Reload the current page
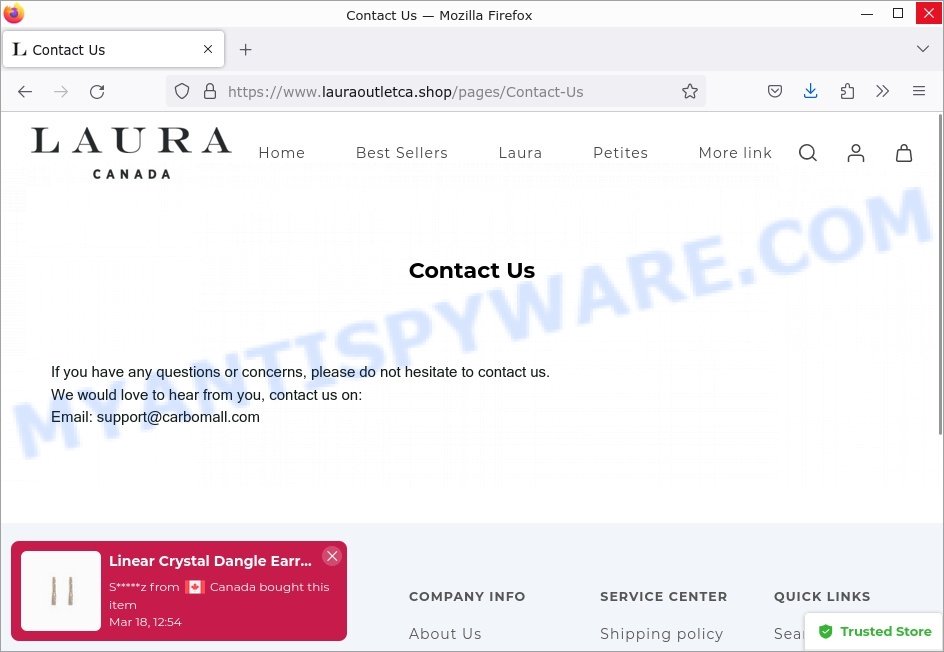 click(97, 92)
